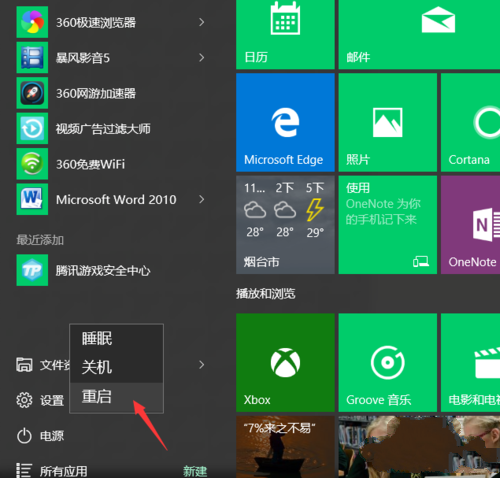Screen dimensions: 500x478
Task: Open the library photo news tile
Action: click(x=419, y=447)
